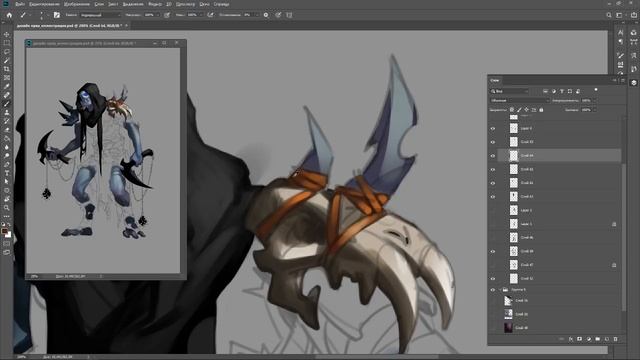Select the Eraser tool

point(7,130)
